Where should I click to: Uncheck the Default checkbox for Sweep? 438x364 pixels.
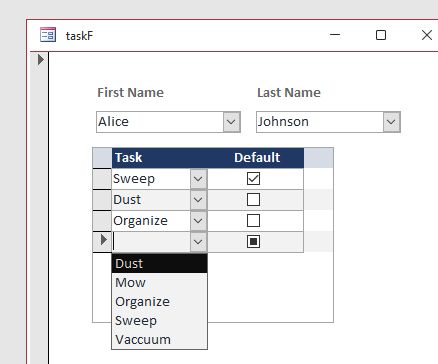(x=253, y=179)
